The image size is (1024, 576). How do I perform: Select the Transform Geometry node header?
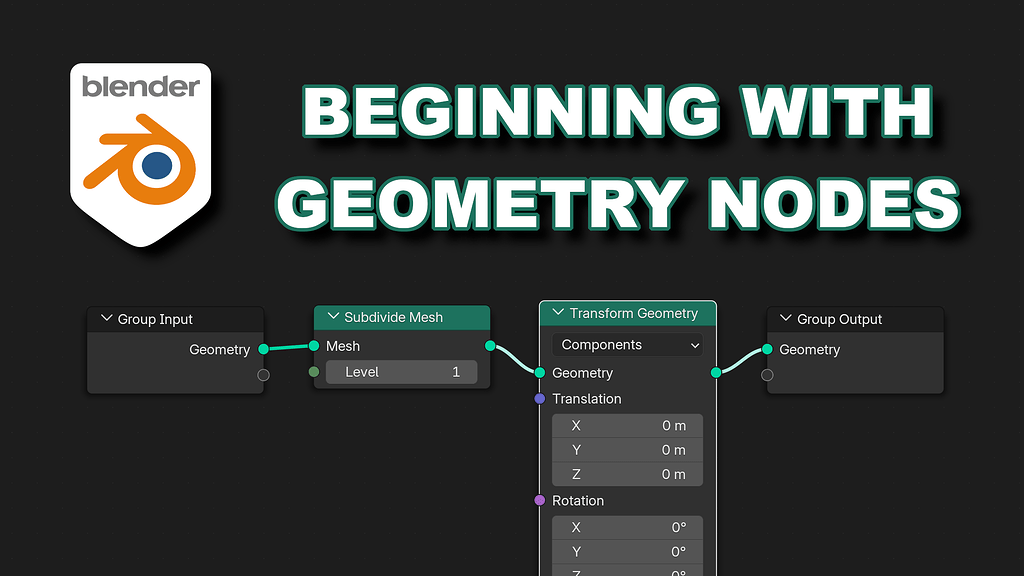click(628, 313)
